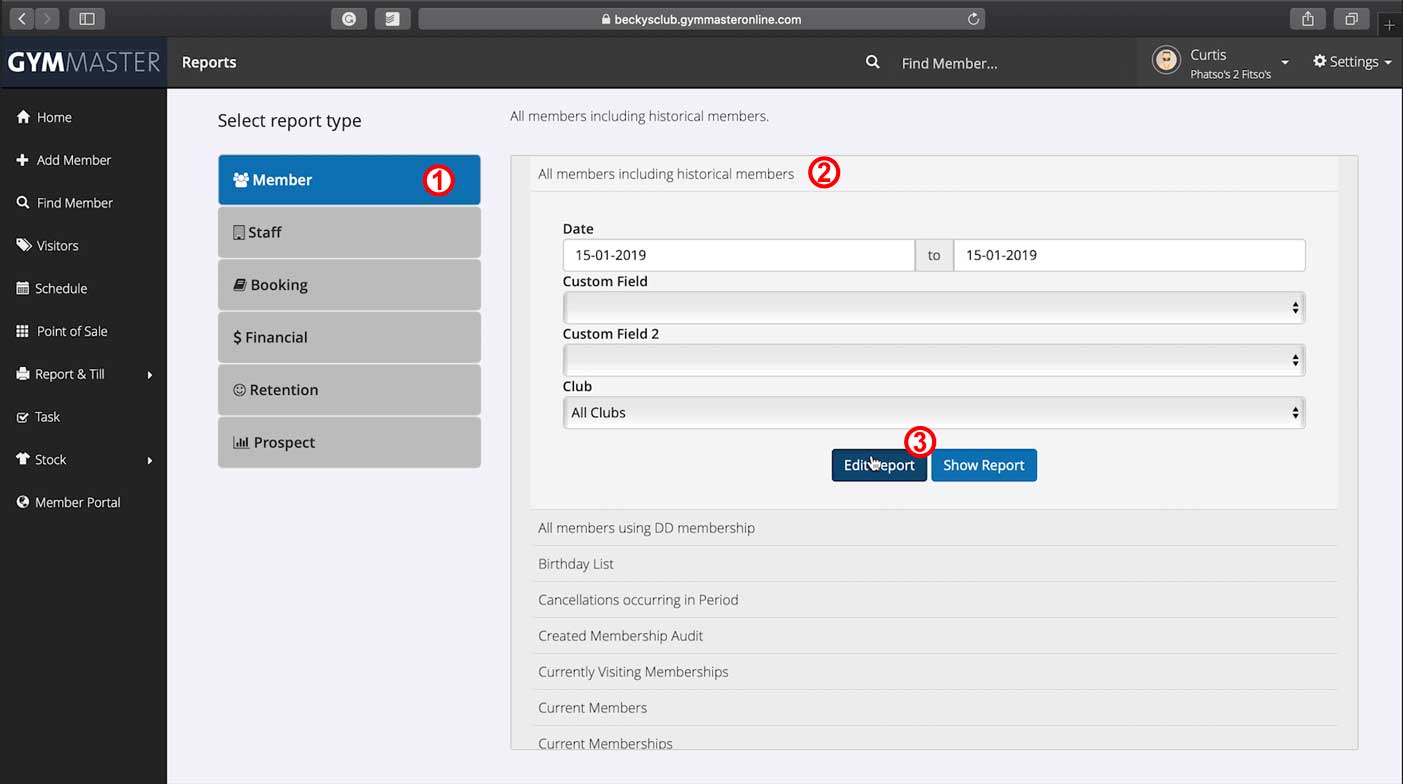
Task: Reload the page in address bar
Action: tap(973, 19)
